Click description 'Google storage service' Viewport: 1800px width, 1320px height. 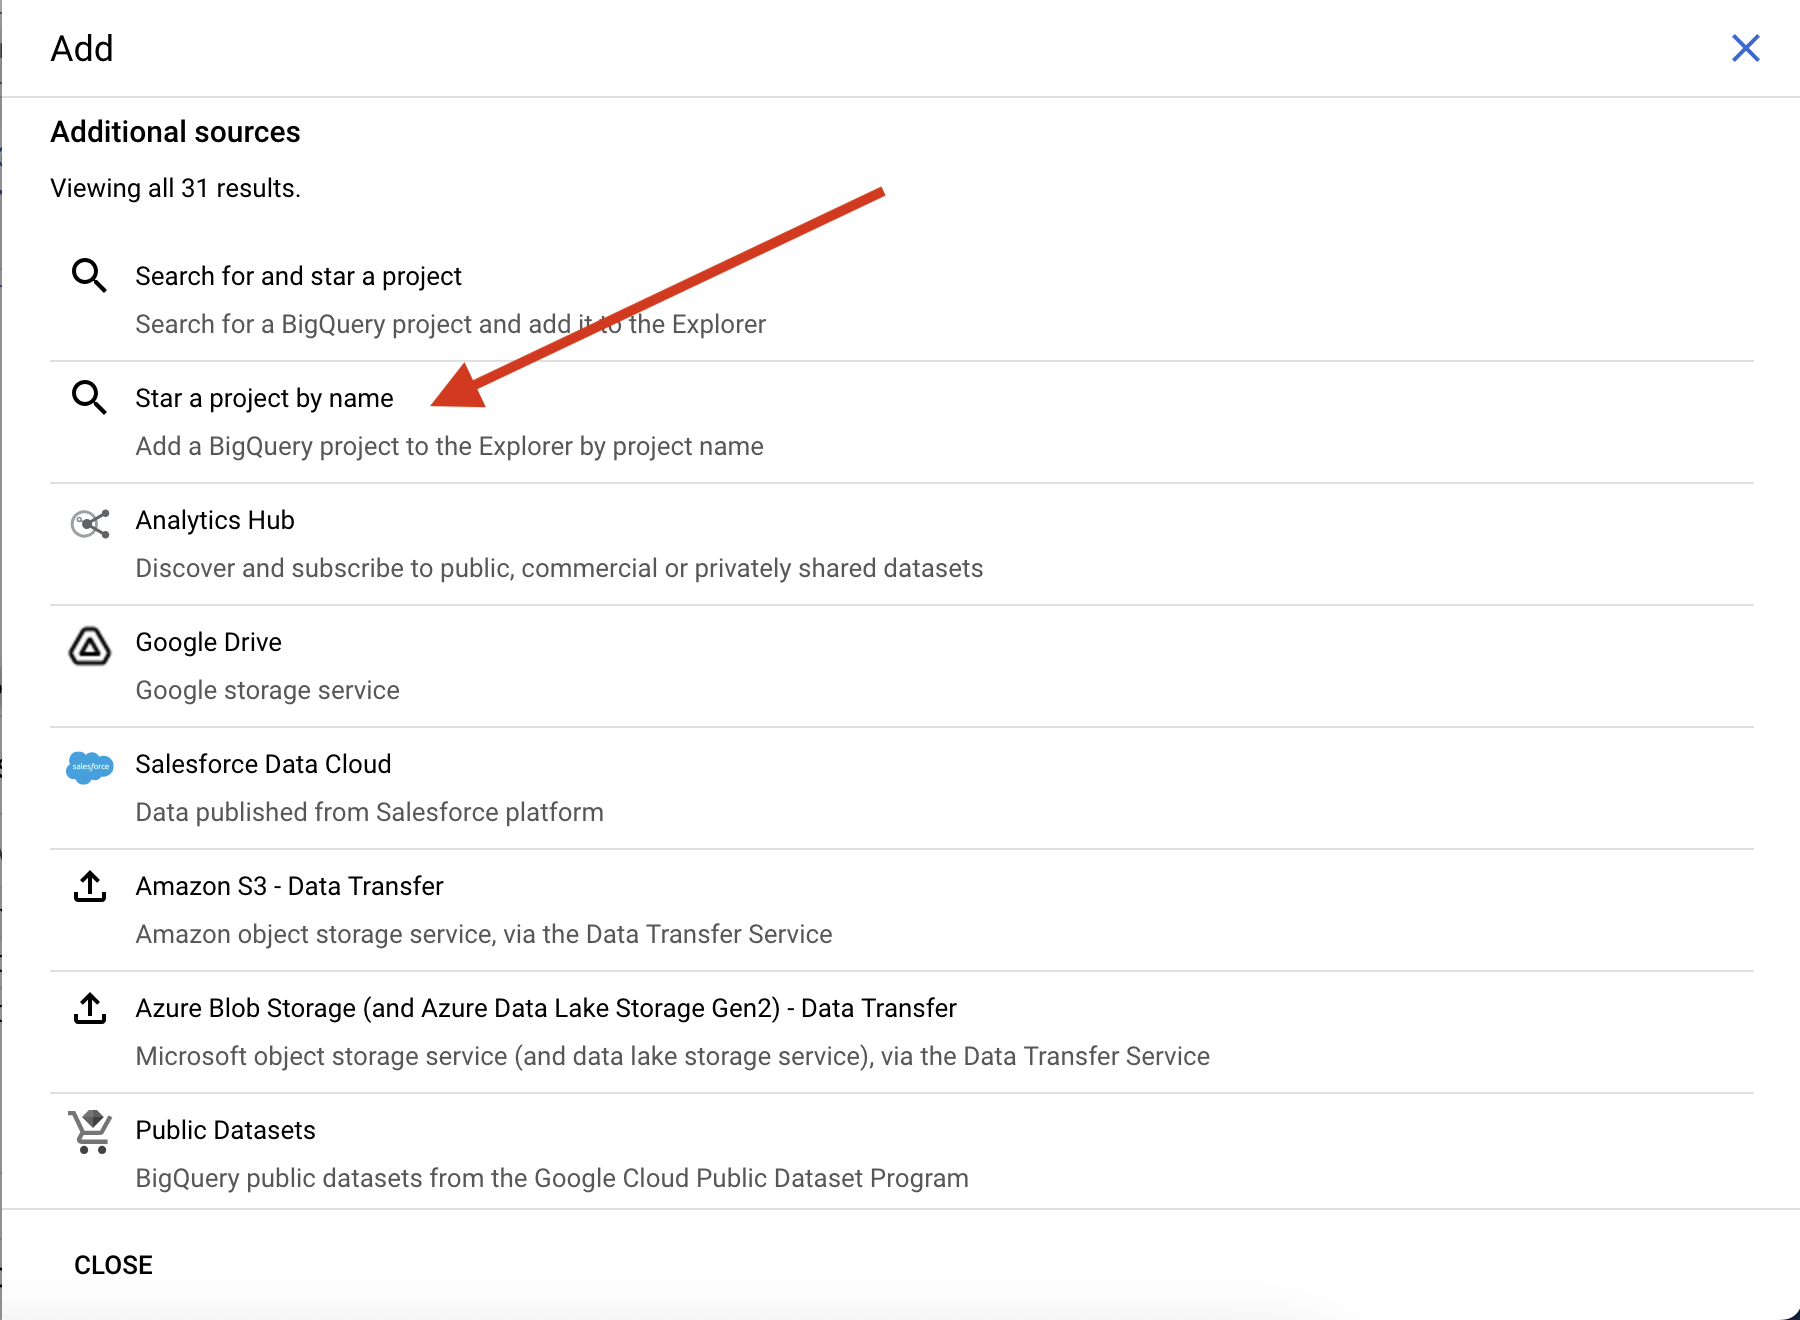tap(267, 690)
